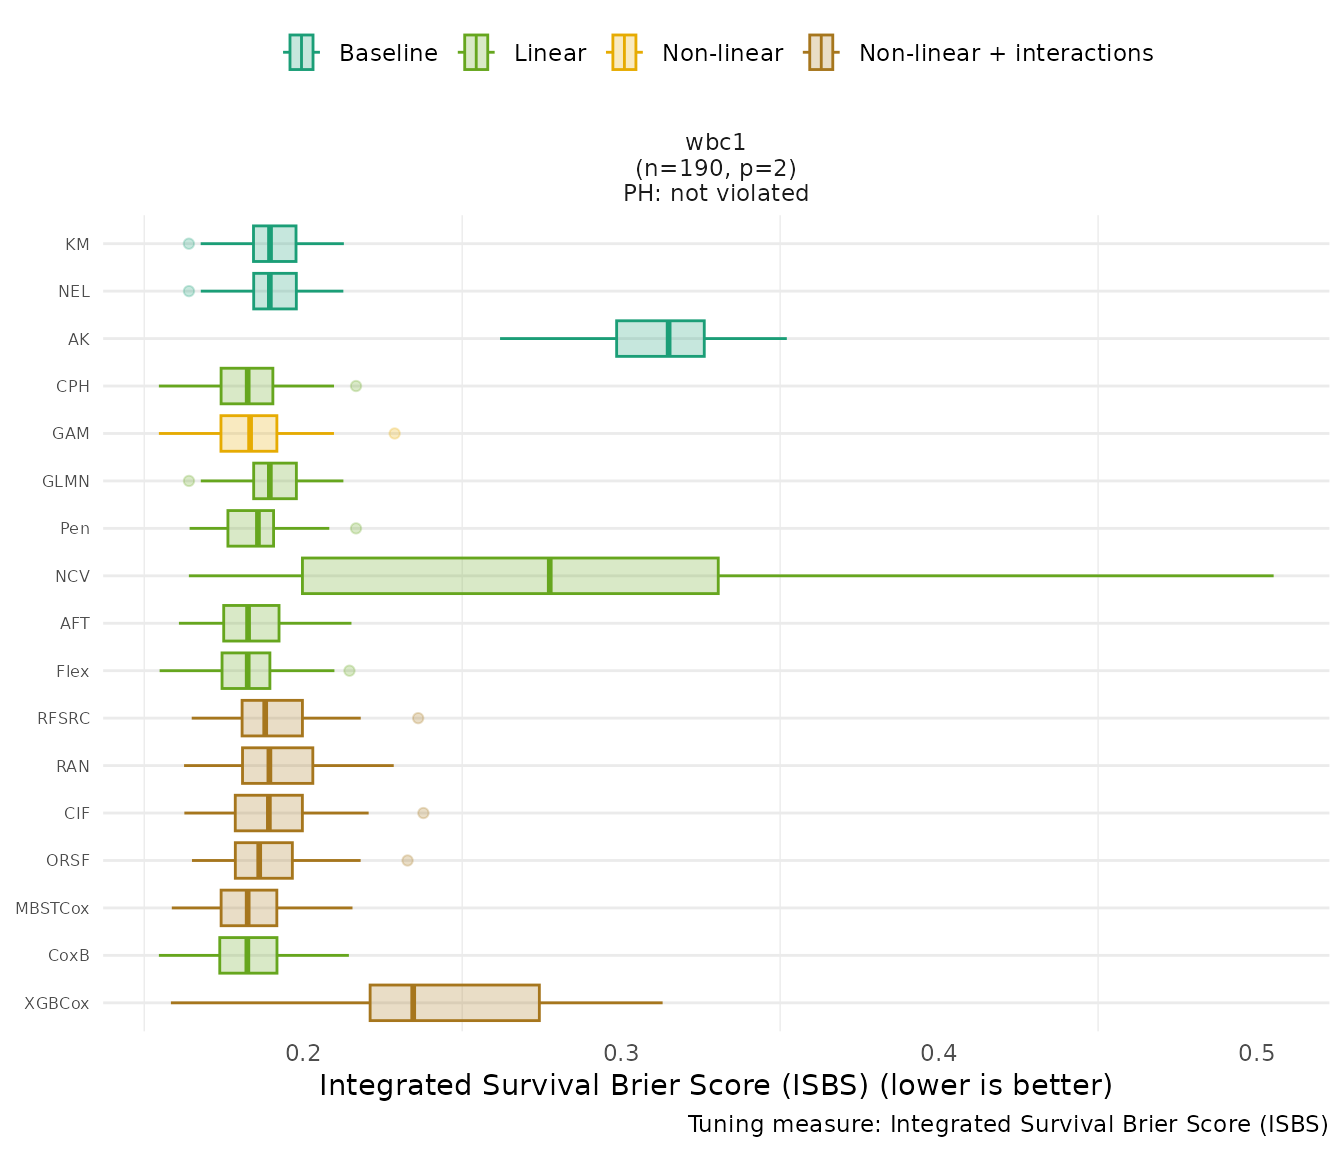The image size is (1344, 1152).
Task: Click the brown Non-linear + interactions legend key
Action: point(821,53)
